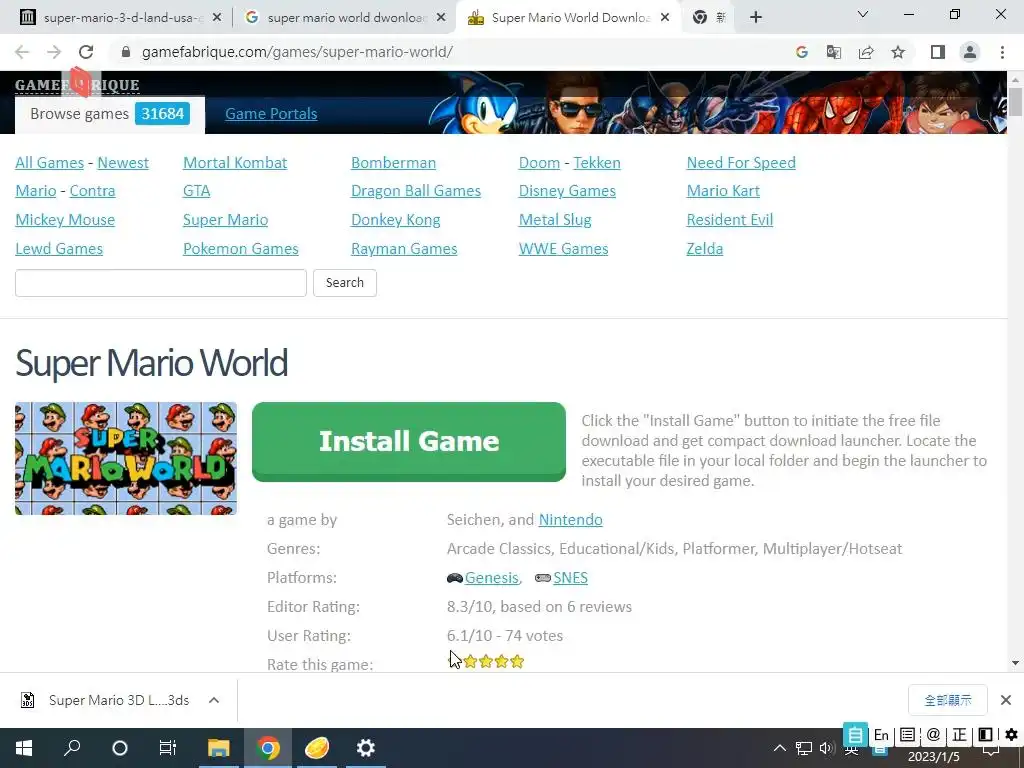Click the volume speaker tray icon
Viewport: 1024px width, 768px height.
pyautogui.click(x=827, y=748)
